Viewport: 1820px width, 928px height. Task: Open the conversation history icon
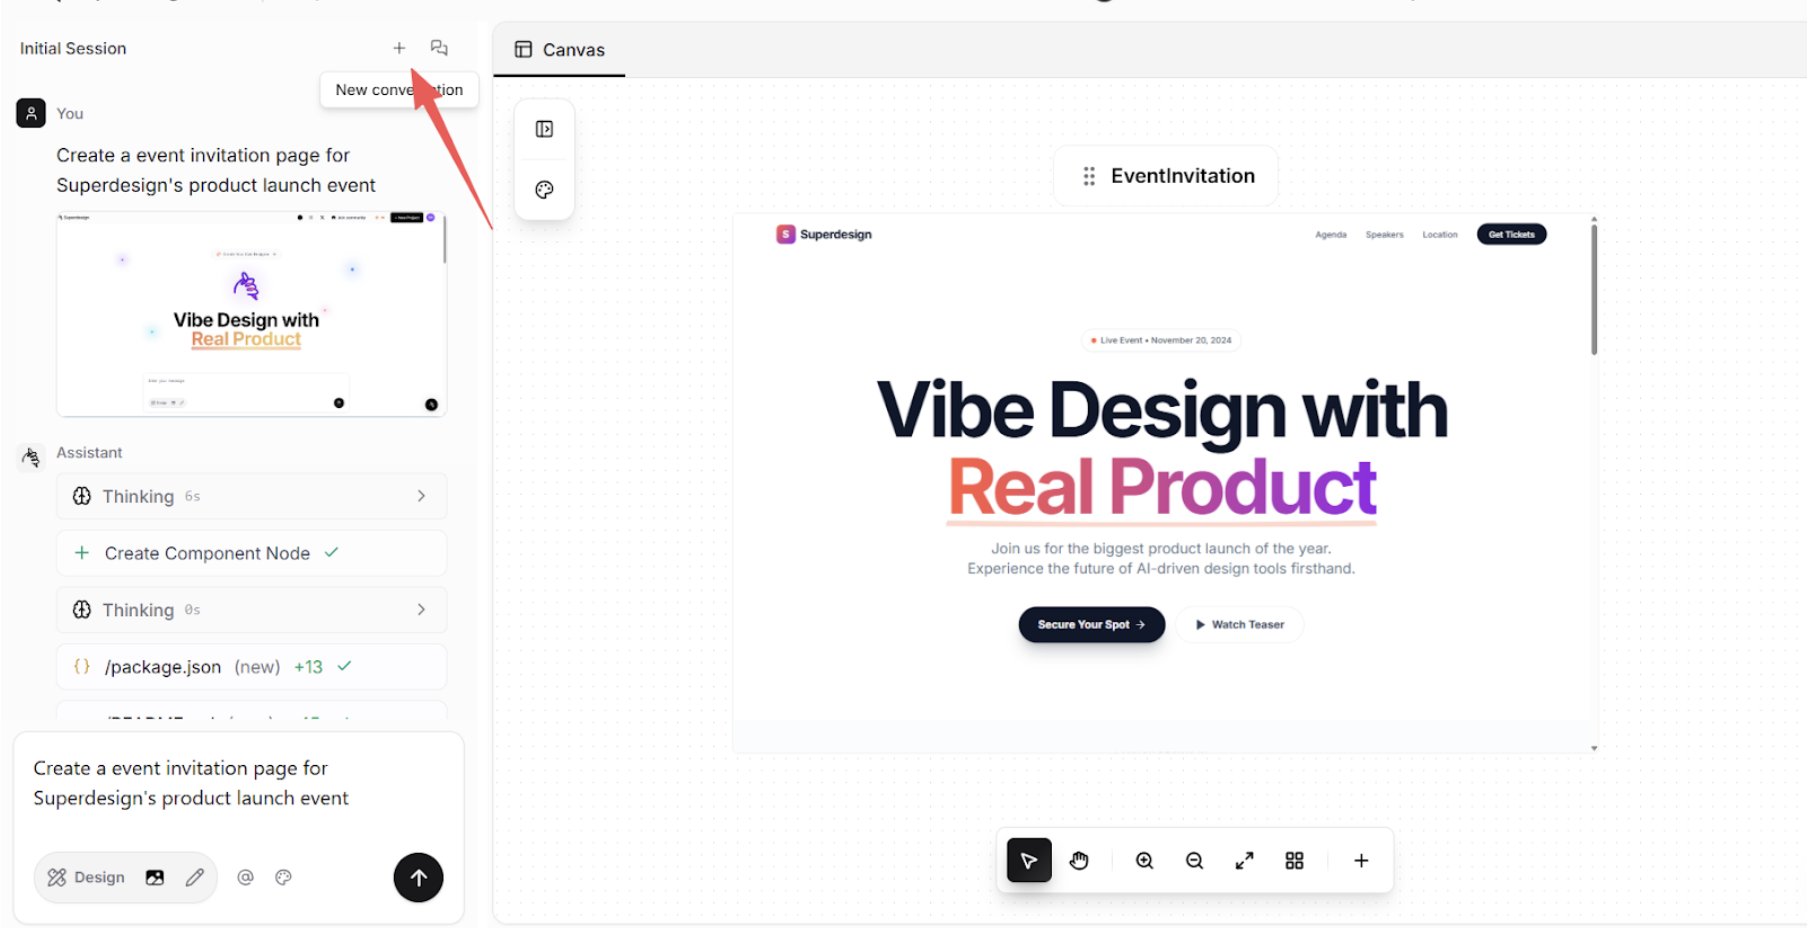coord(439,48)
